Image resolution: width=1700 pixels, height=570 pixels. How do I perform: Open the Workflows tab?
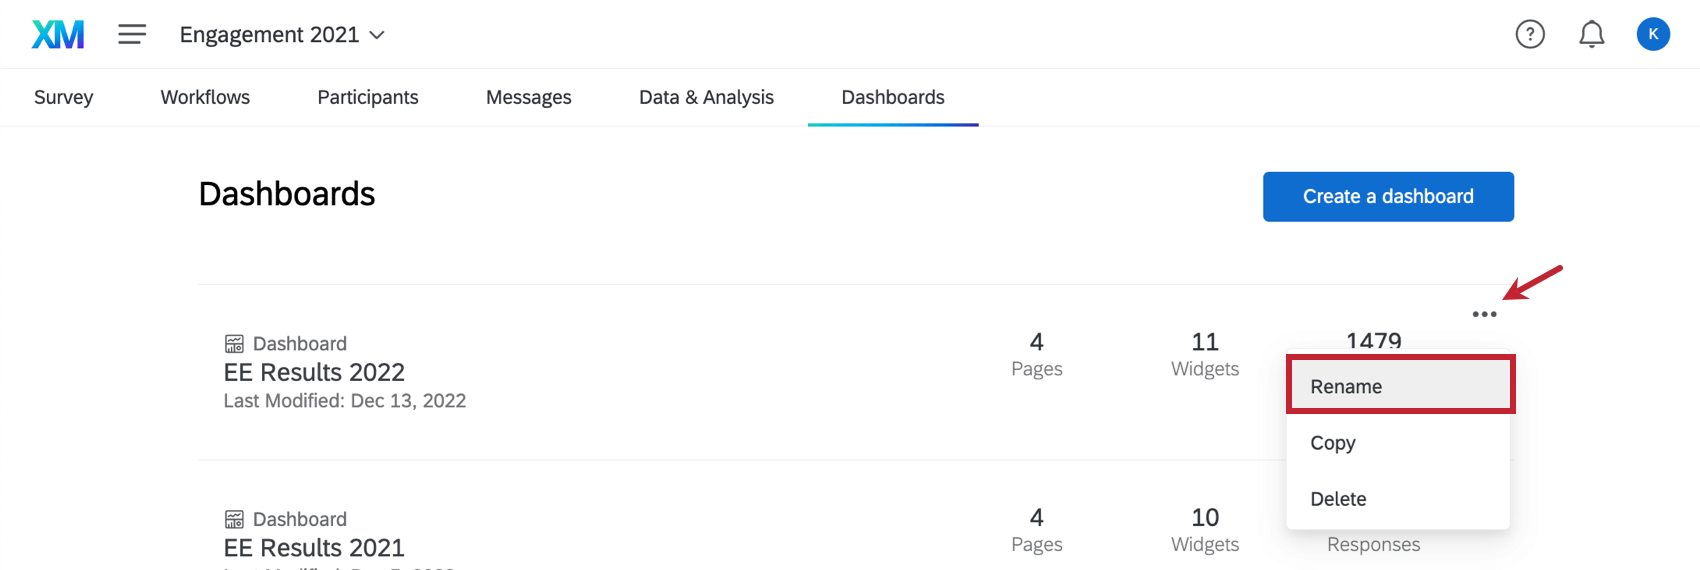click(x=205, y=97)
